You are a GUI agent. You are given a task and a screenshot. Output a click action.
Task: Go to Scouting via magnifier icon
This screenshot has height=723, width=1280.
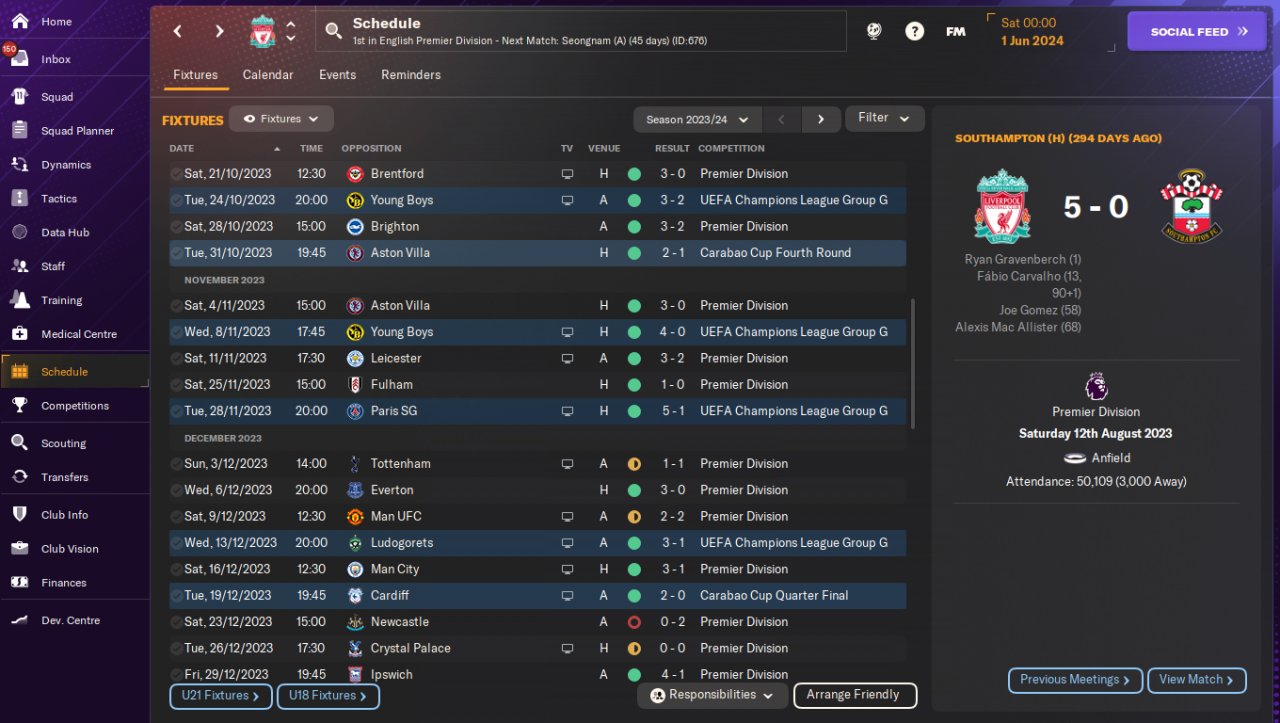(19, 443)
